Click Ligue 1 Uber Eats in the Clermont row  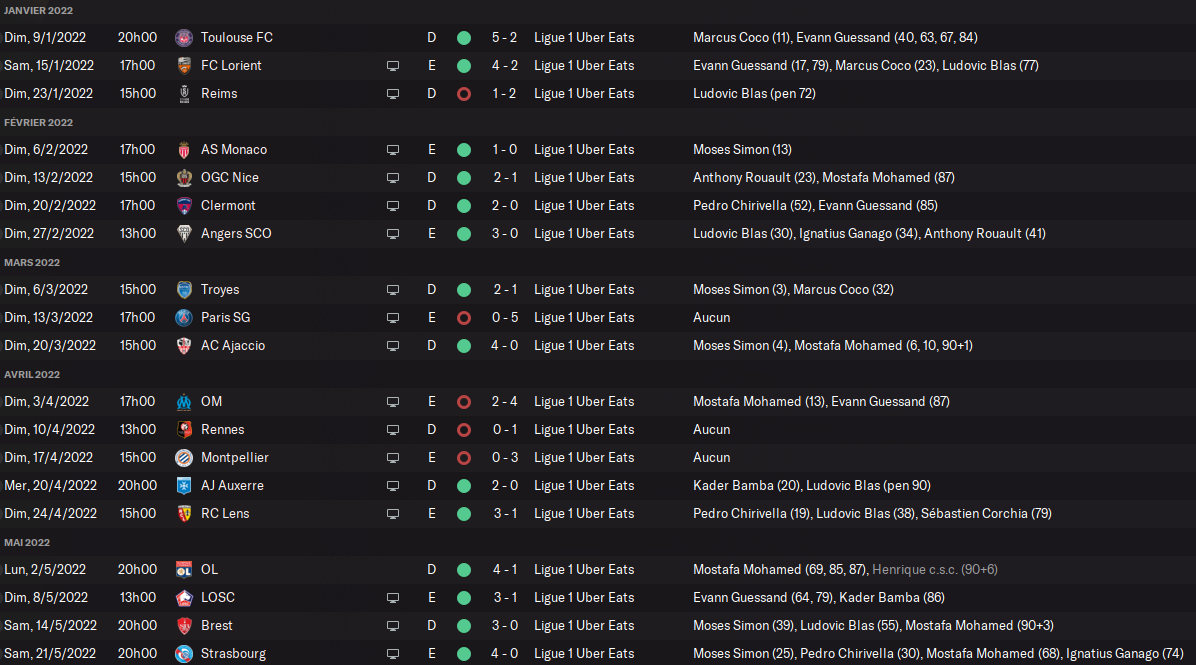pos(584,205)
